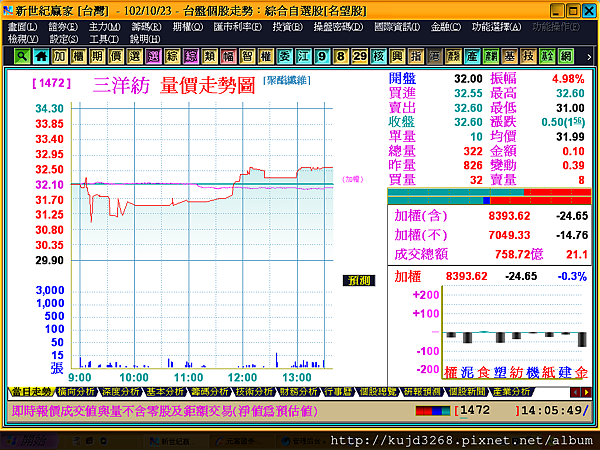Click the lower buy/sell ratio bar
The width and height of the screenshot is (600, 450).
pyautogui.click(x=489, y=200)
